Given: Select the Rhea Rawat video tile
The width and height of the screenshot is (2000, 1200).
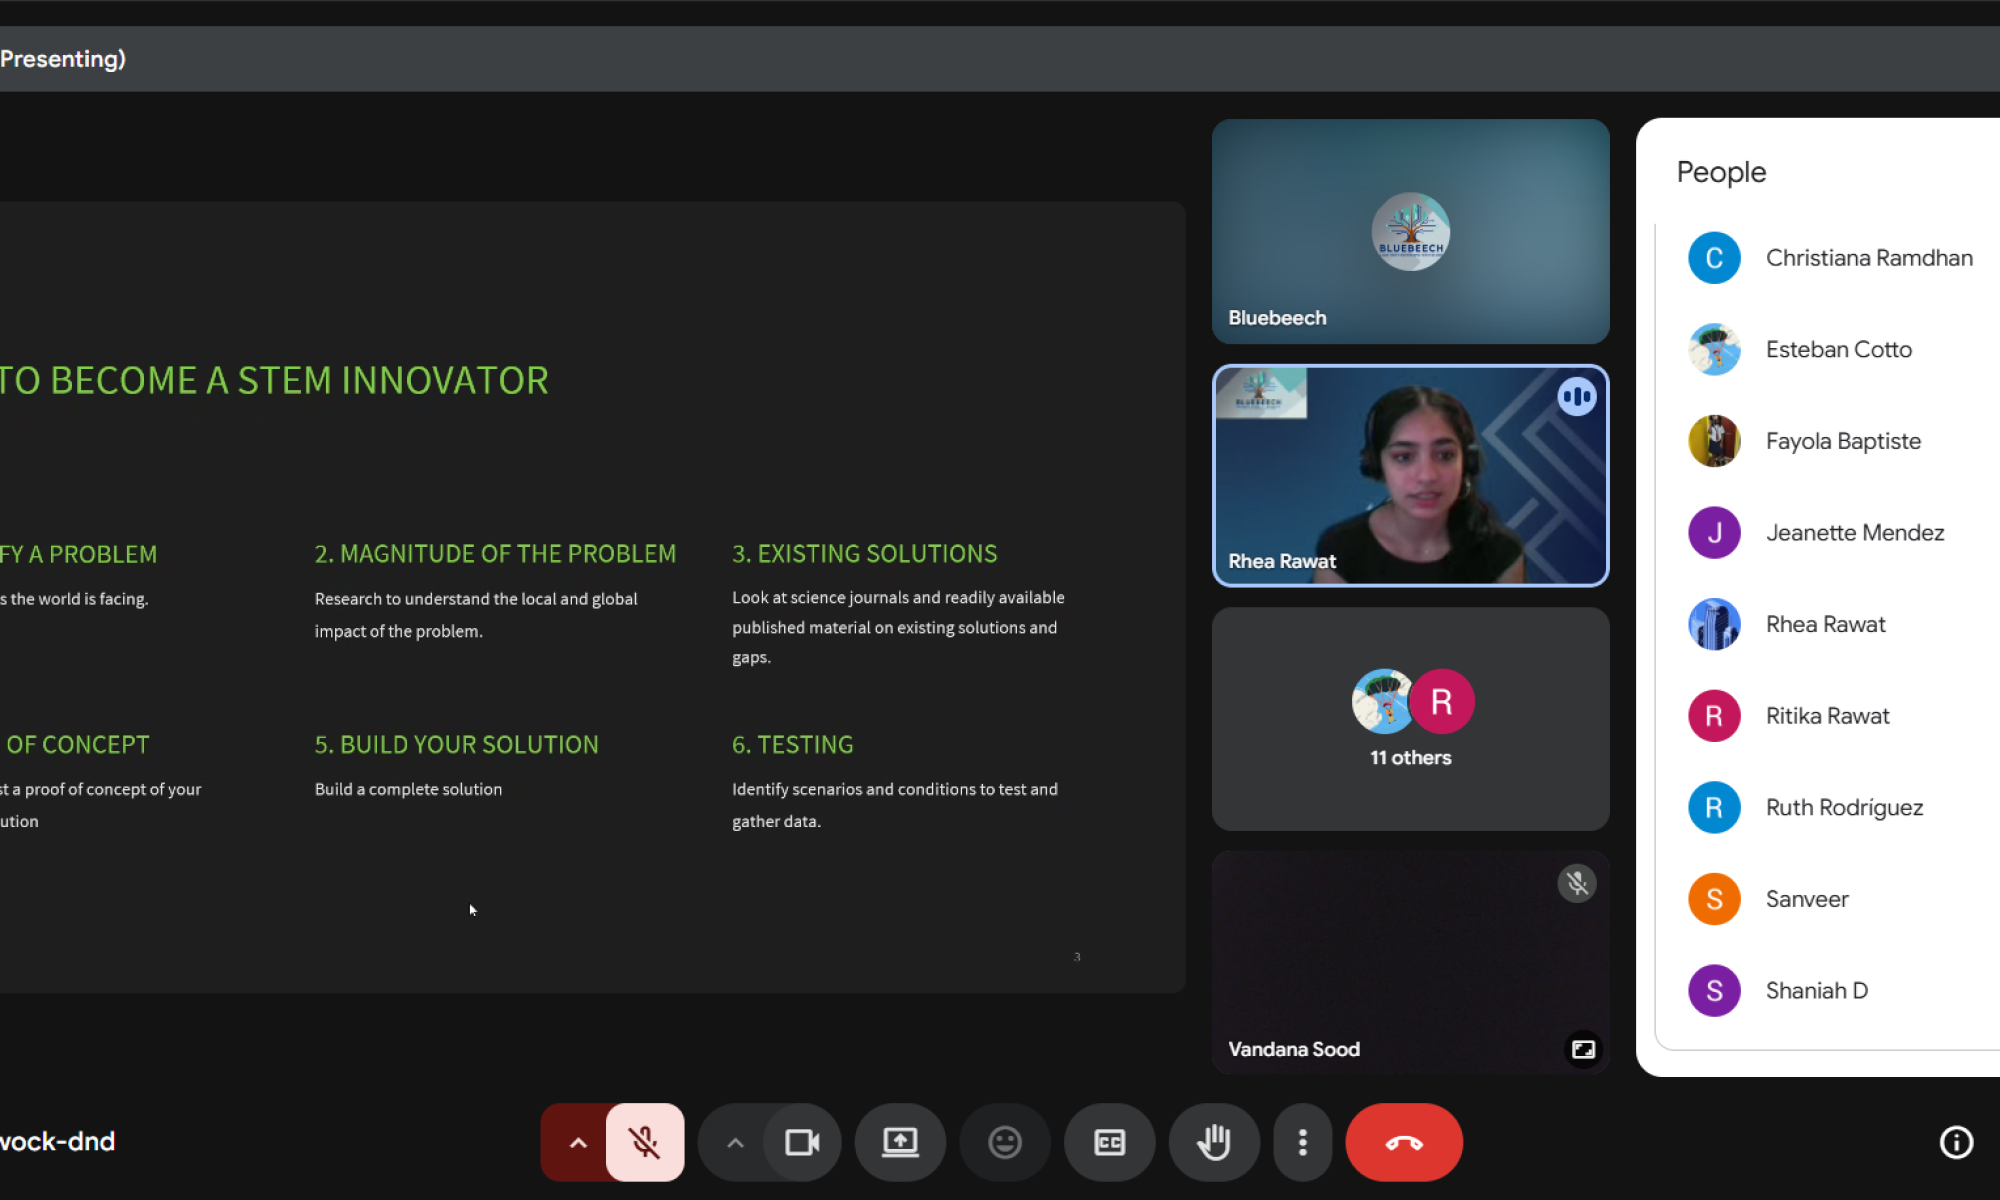Looking at the screenshot, I should pos(1410,475).
